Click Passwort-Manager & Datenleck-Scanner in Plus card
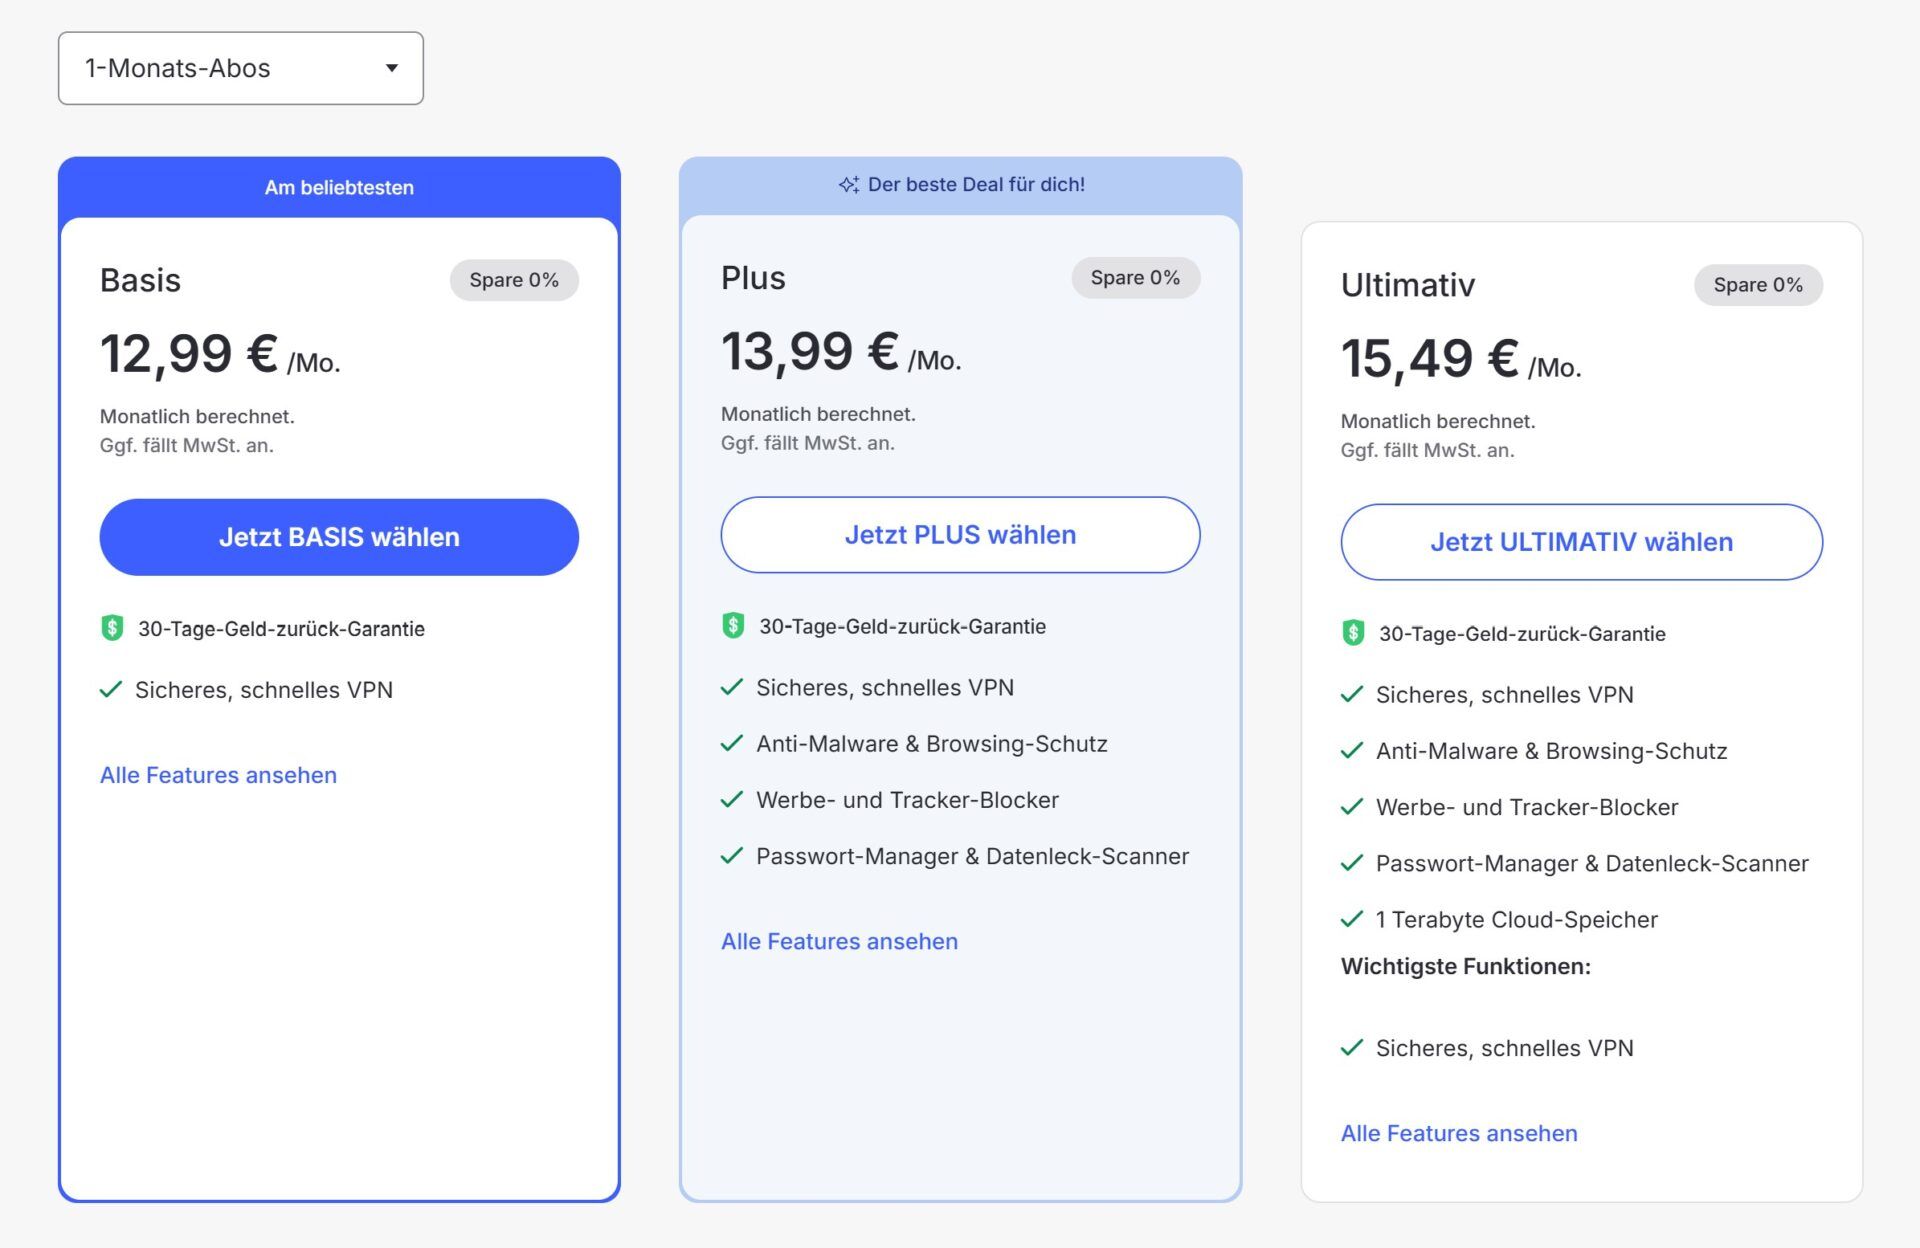 972,856
